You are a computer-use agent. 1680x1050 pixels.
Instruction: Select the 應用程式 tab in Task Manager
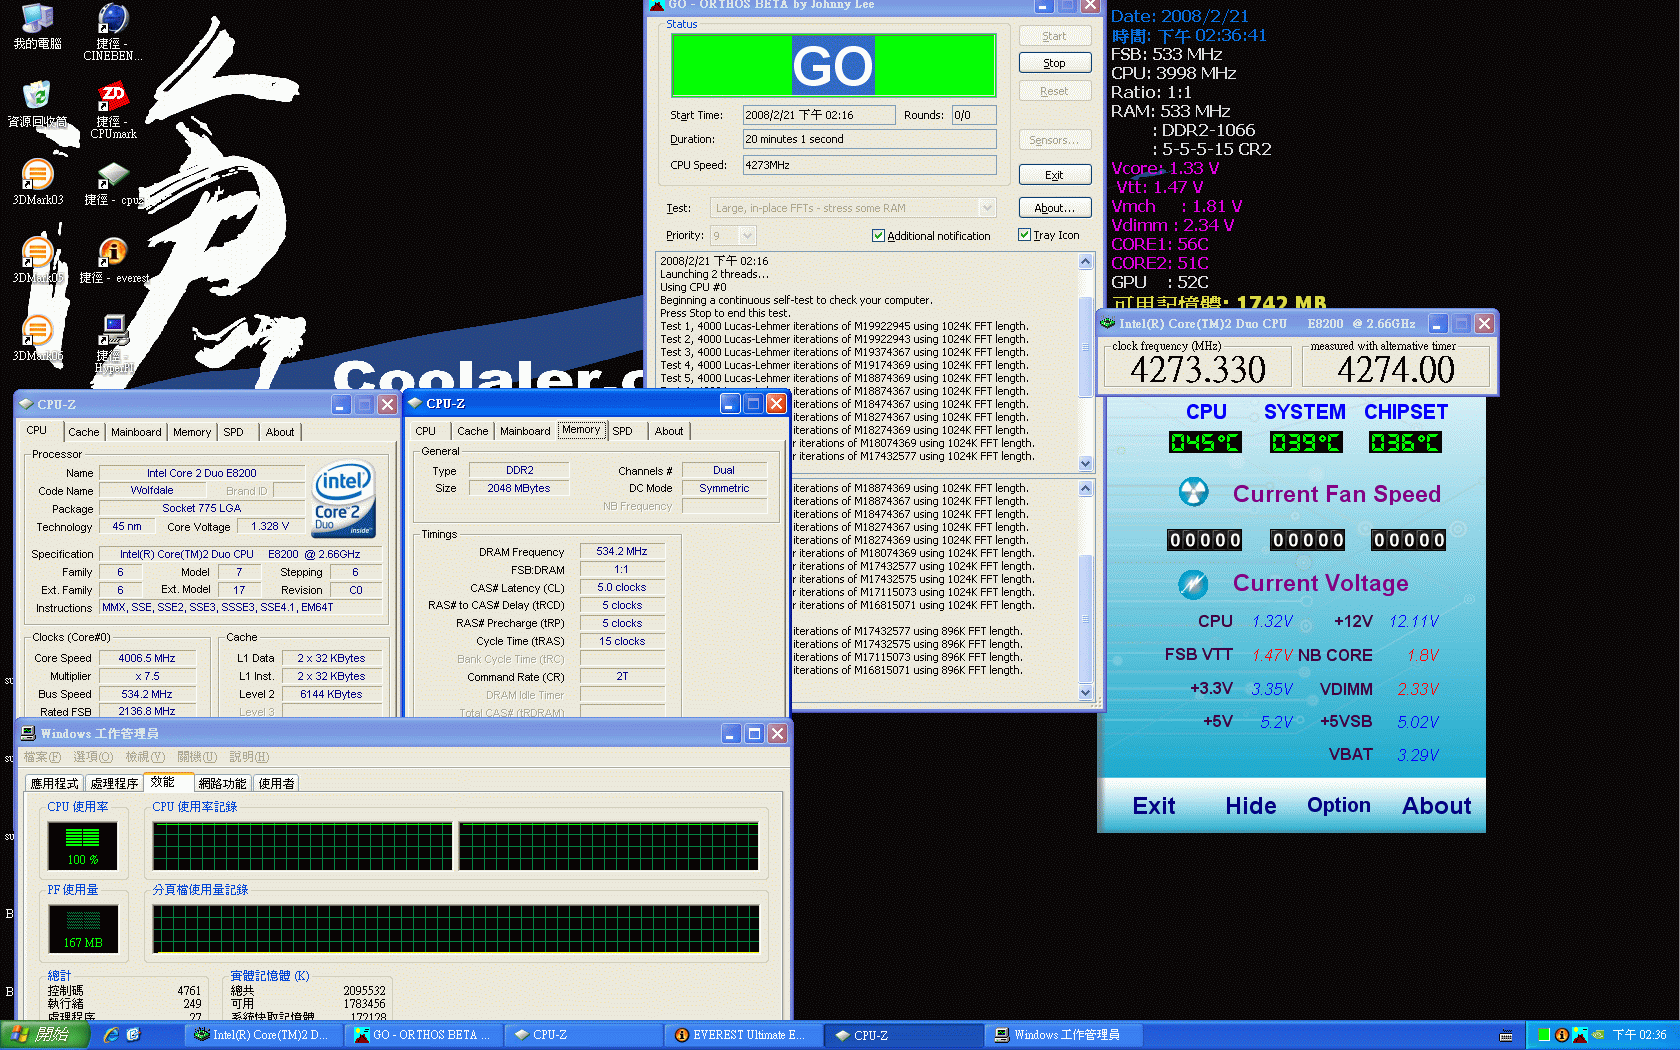point(54,783)
